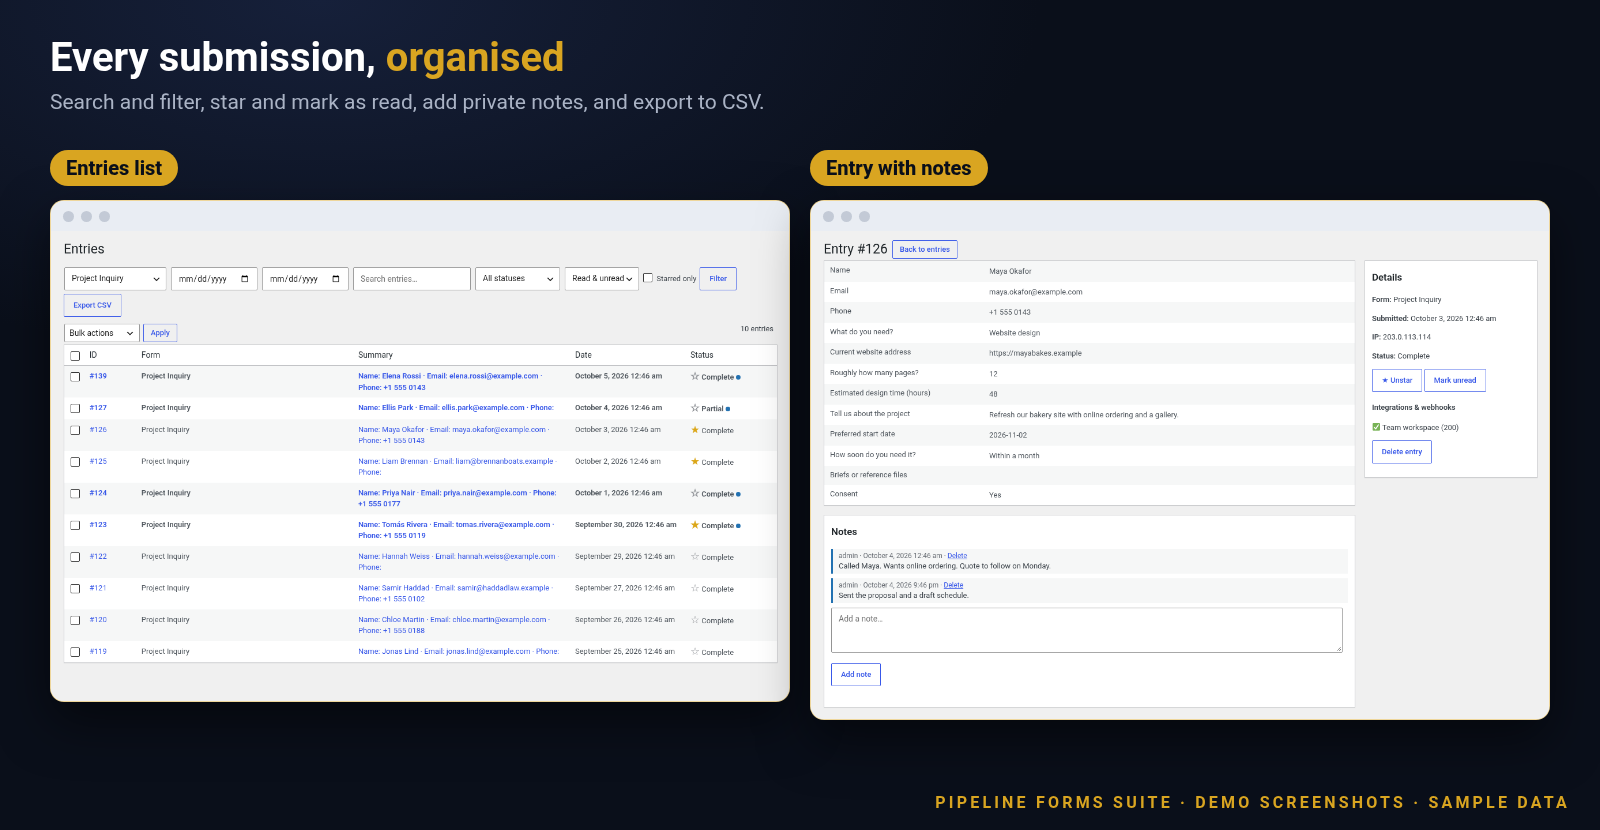Open calendar picker on second date field
The width and height of the screenshot is (1600, 830).
pyautogui.click(x=336, y=279)
